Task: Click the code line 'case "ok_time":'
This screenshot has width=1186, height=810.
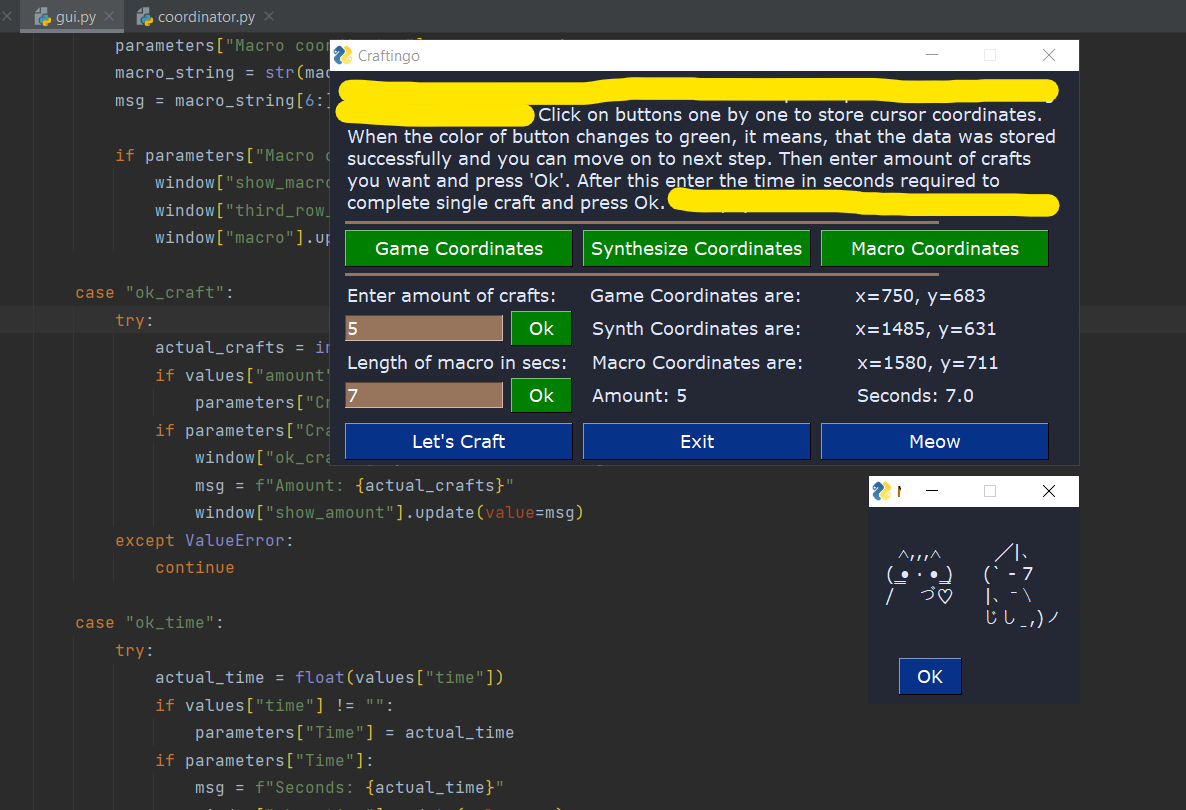Action: coord(149,622)
